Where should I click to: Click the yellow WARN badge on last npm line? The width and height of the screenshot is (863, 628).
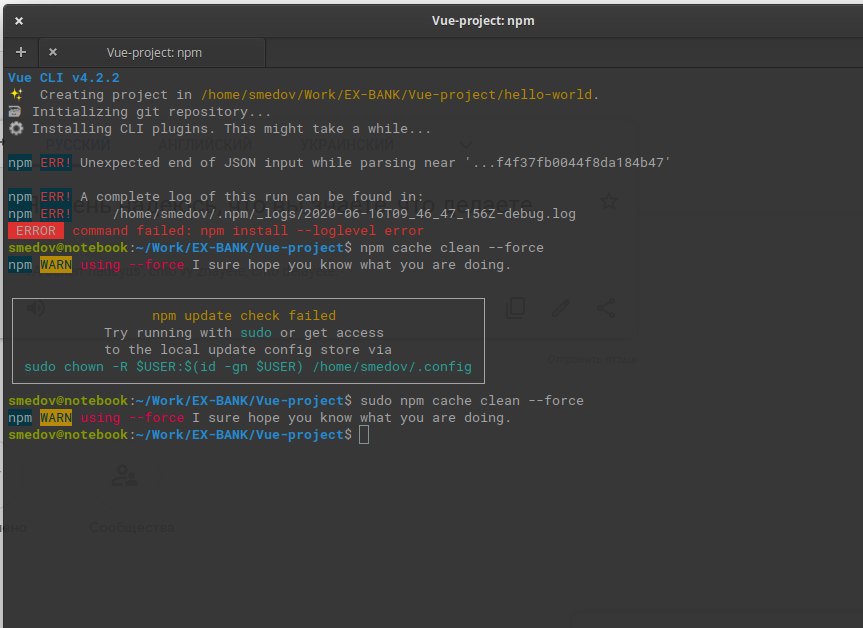pos(56,418)
